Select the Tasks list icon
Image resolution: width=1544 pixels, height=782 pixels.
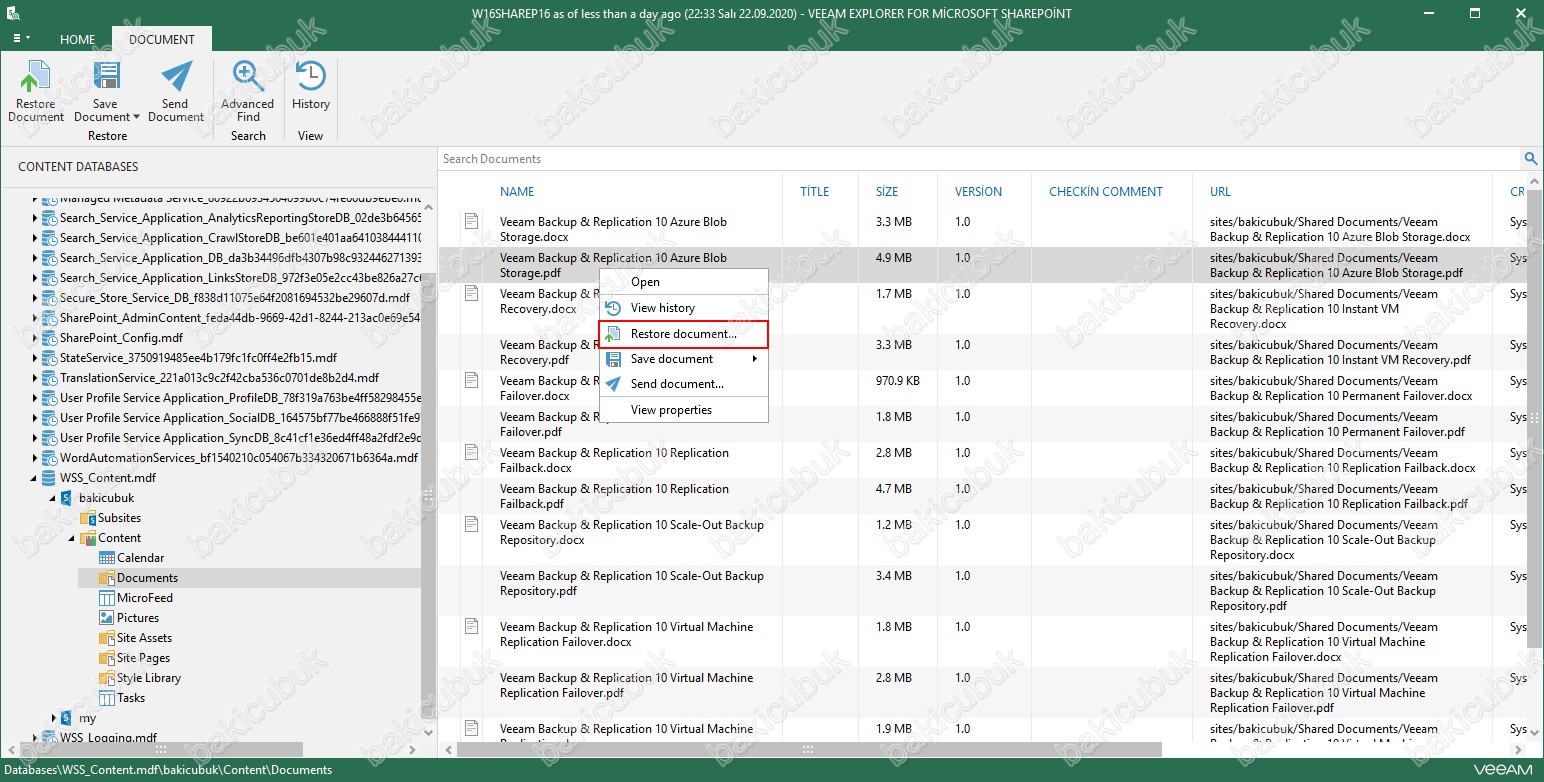pyautogui.click(x=107, y=698)
